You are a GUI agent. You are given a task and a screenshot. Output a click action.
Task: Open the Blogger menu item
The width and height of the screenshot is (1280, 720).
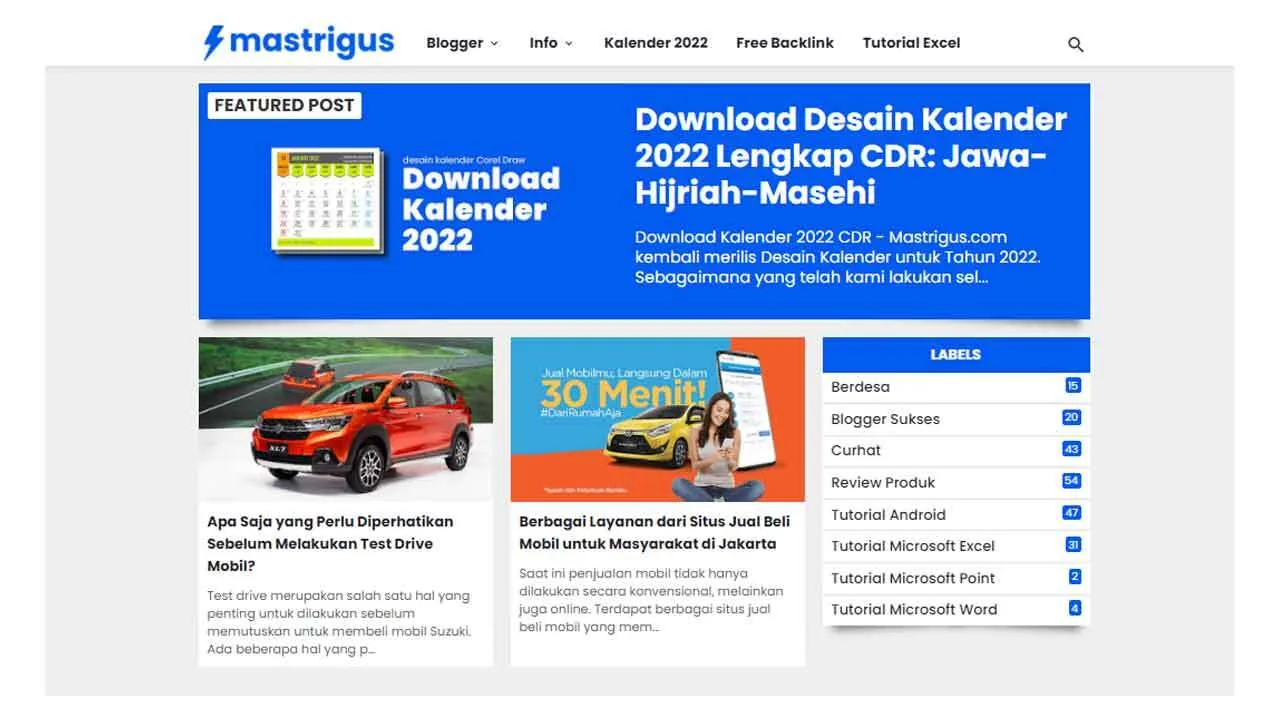pyautogui.click(x=455, y=43)
